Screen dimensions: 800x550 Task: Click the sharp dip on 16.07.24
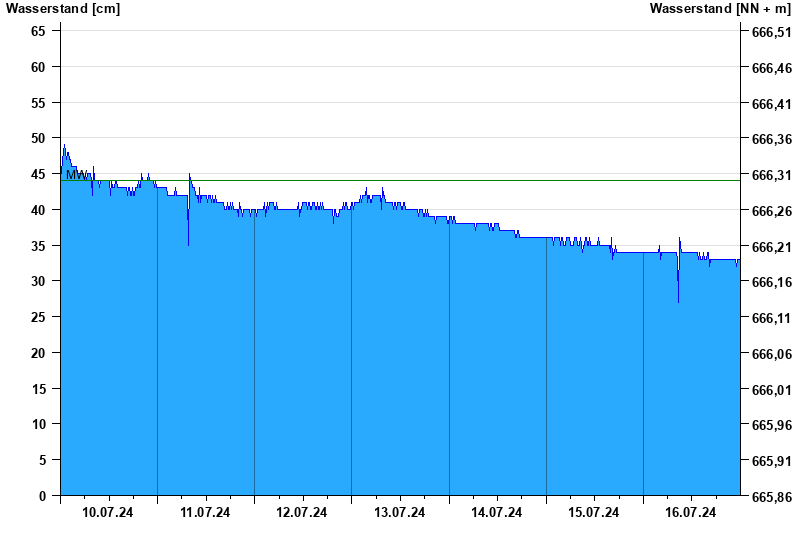678,288
